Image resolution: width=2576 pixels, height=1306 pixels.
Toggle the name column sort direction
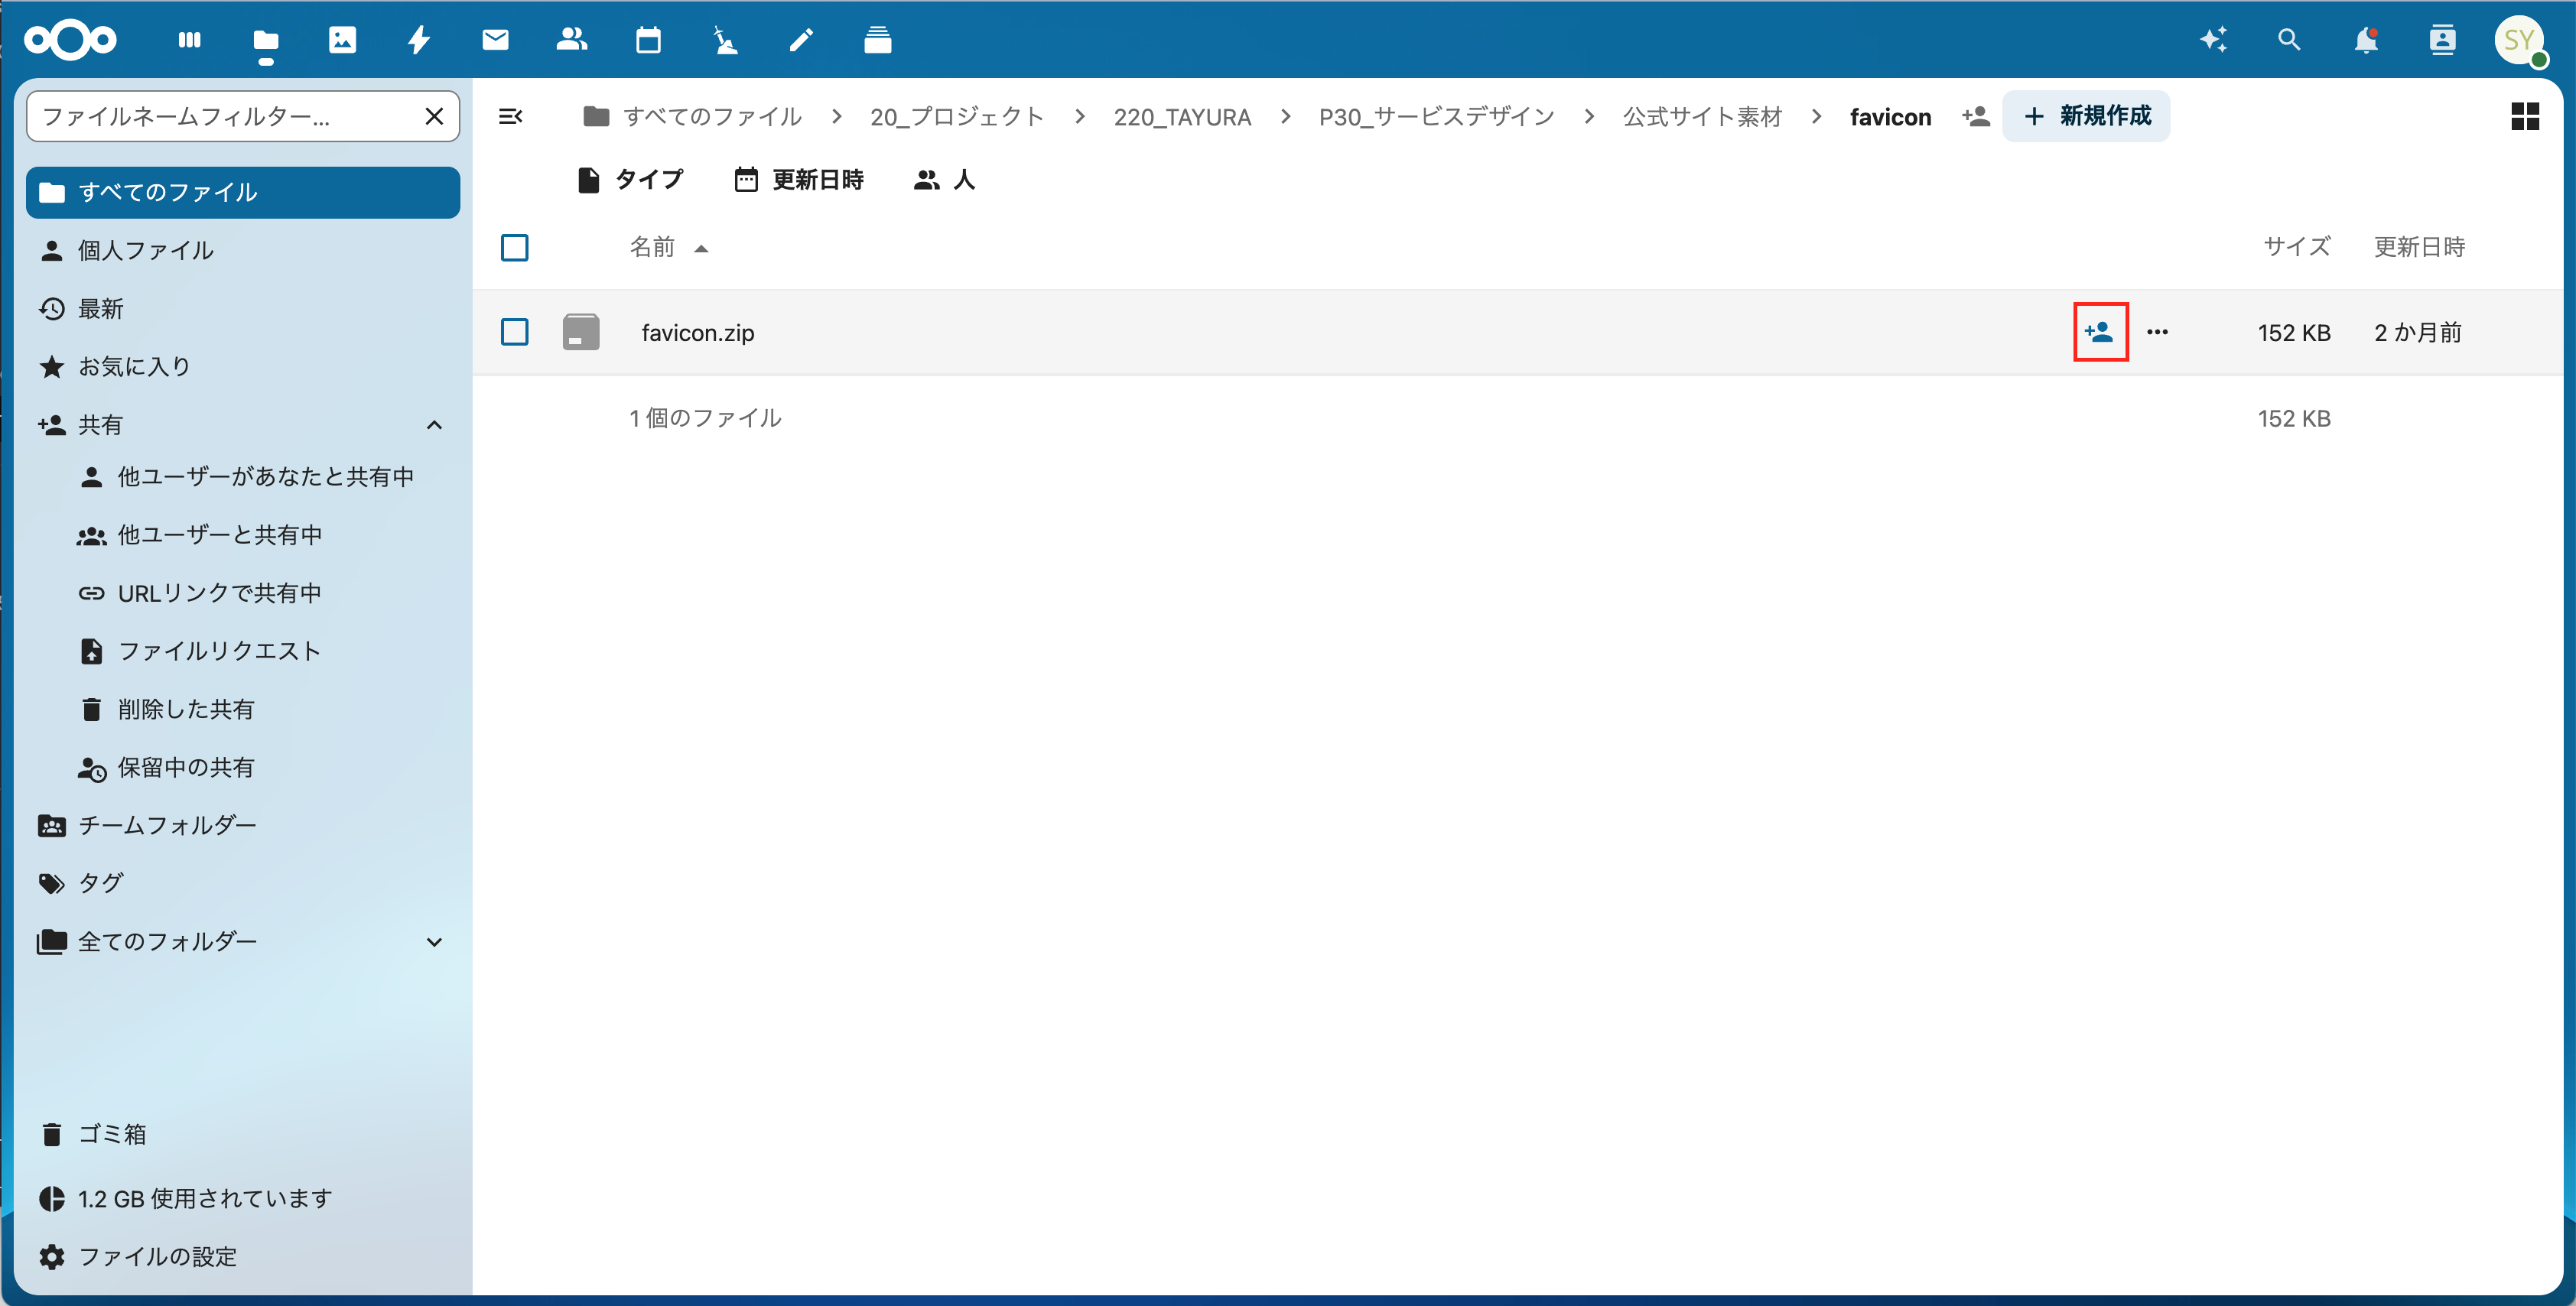pos(668,247)
